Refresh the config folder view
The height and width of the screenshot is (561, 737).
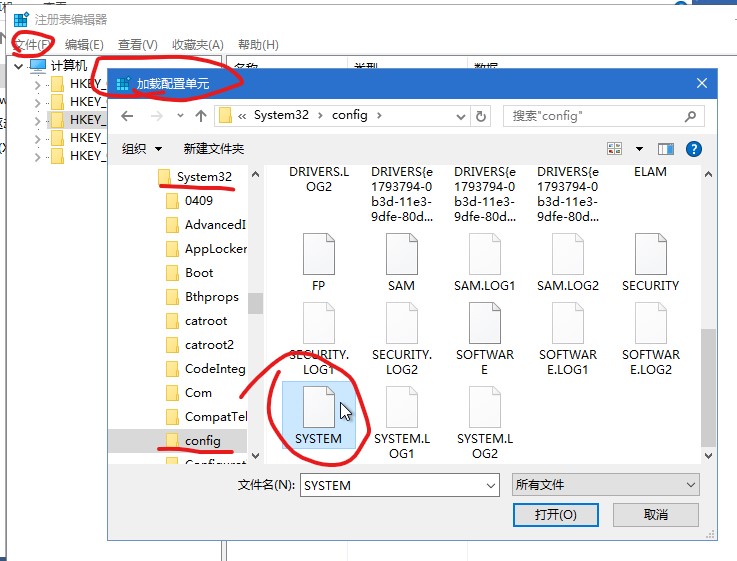pos(480,116)
